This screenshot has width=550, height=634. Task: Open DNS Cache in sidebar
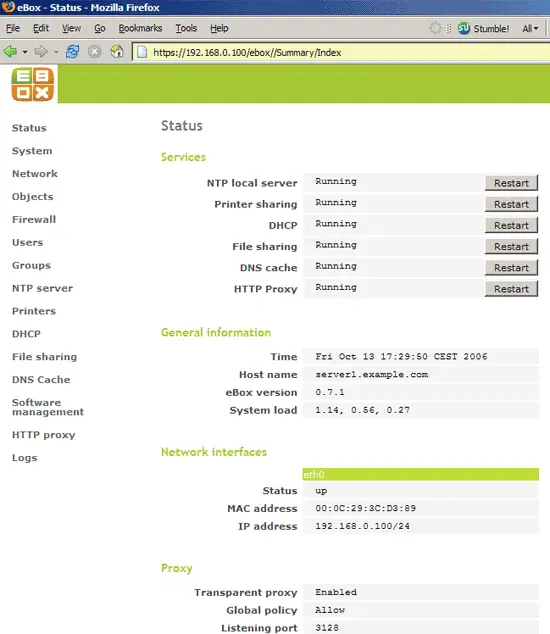pyautogui.click(x=41, y=379)
